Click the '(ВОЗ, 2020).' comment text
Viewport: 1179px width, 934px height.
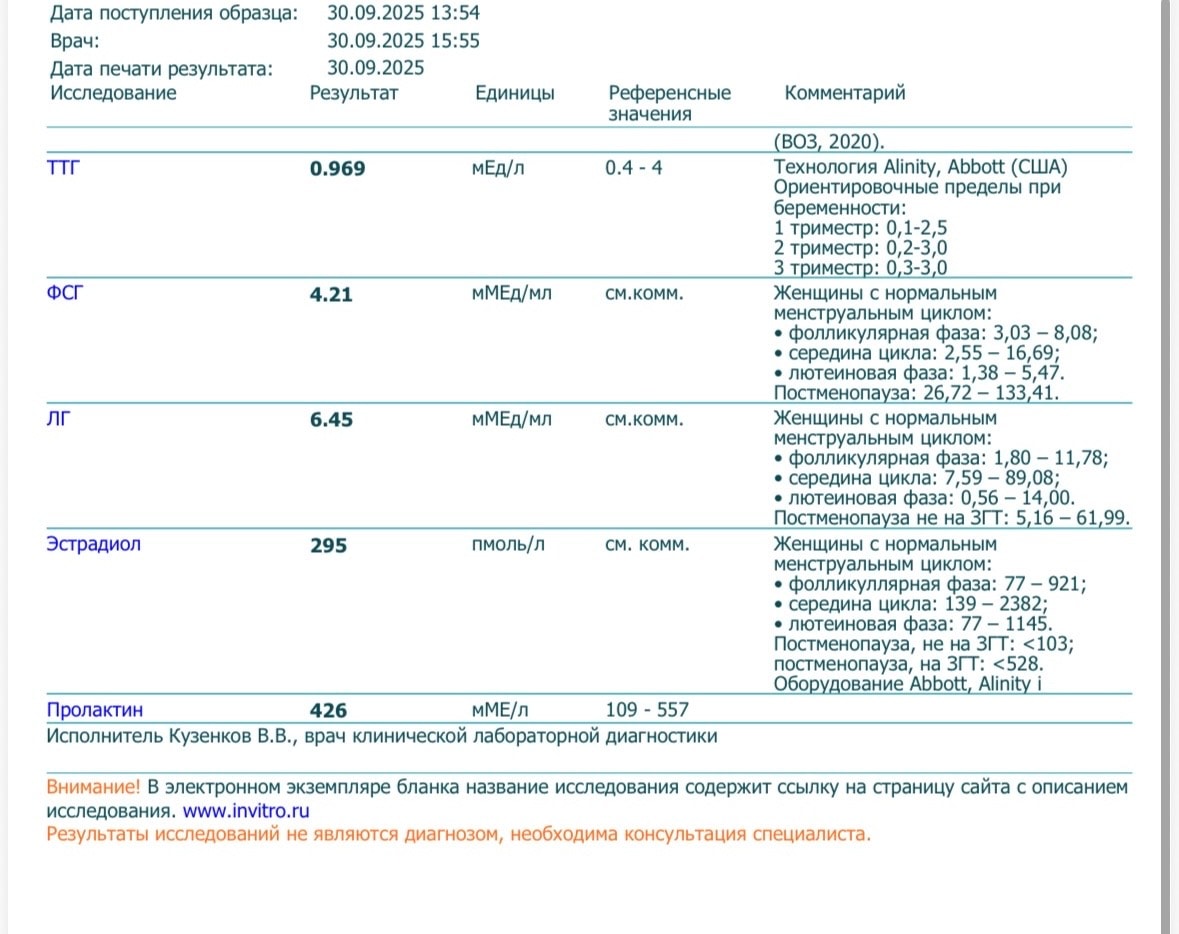point(829,141)
